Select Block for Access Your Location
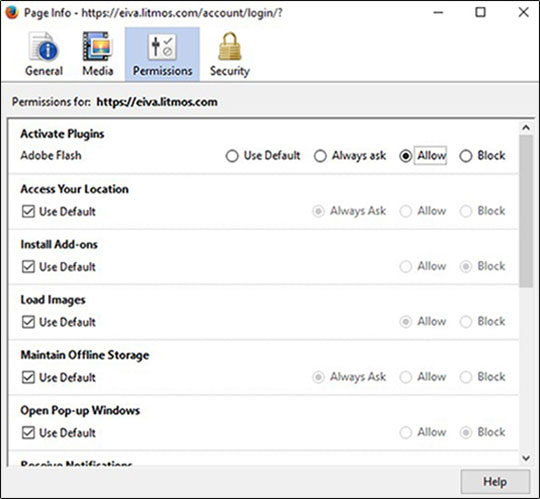Screen dimensions: 540x499 pos(466,211)
